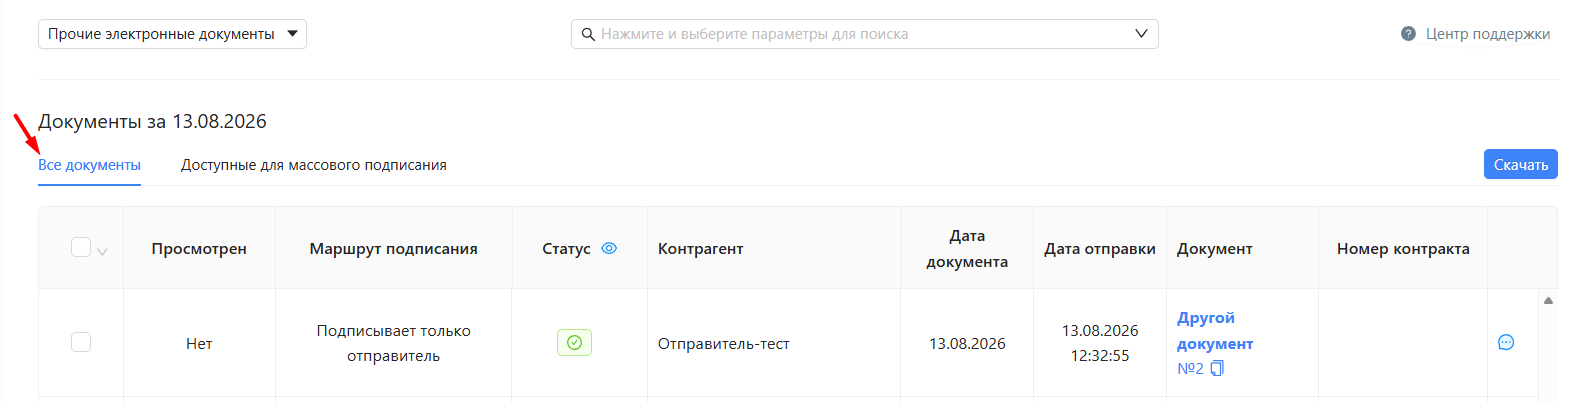Click the green signed status icon
Viewport: 1571px width, 402px height.
[574, 343]
